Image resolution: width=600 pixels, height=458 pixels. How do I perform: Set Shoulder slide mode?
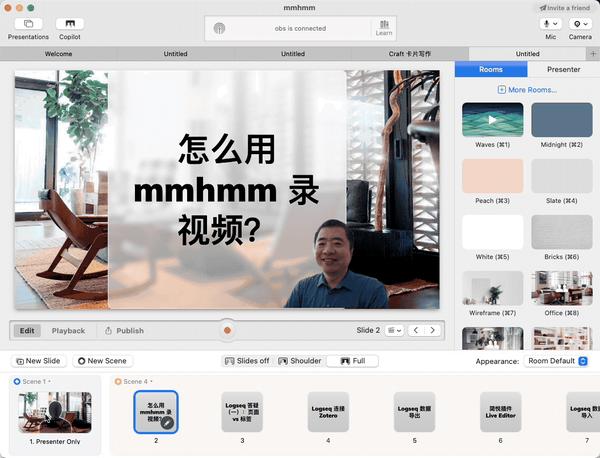[x=300, y=361]
